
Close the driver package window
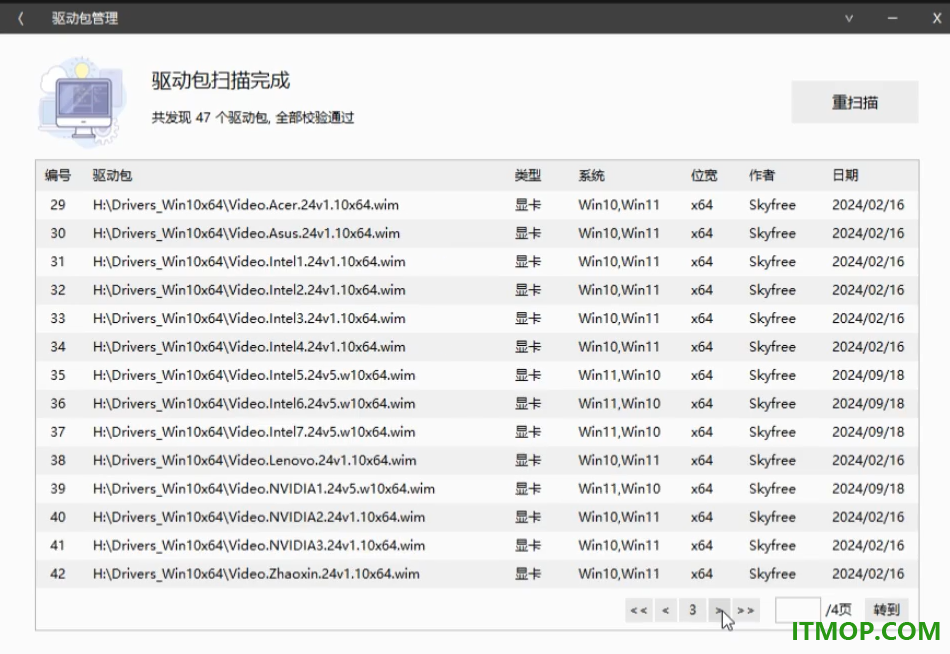point(937,19)
